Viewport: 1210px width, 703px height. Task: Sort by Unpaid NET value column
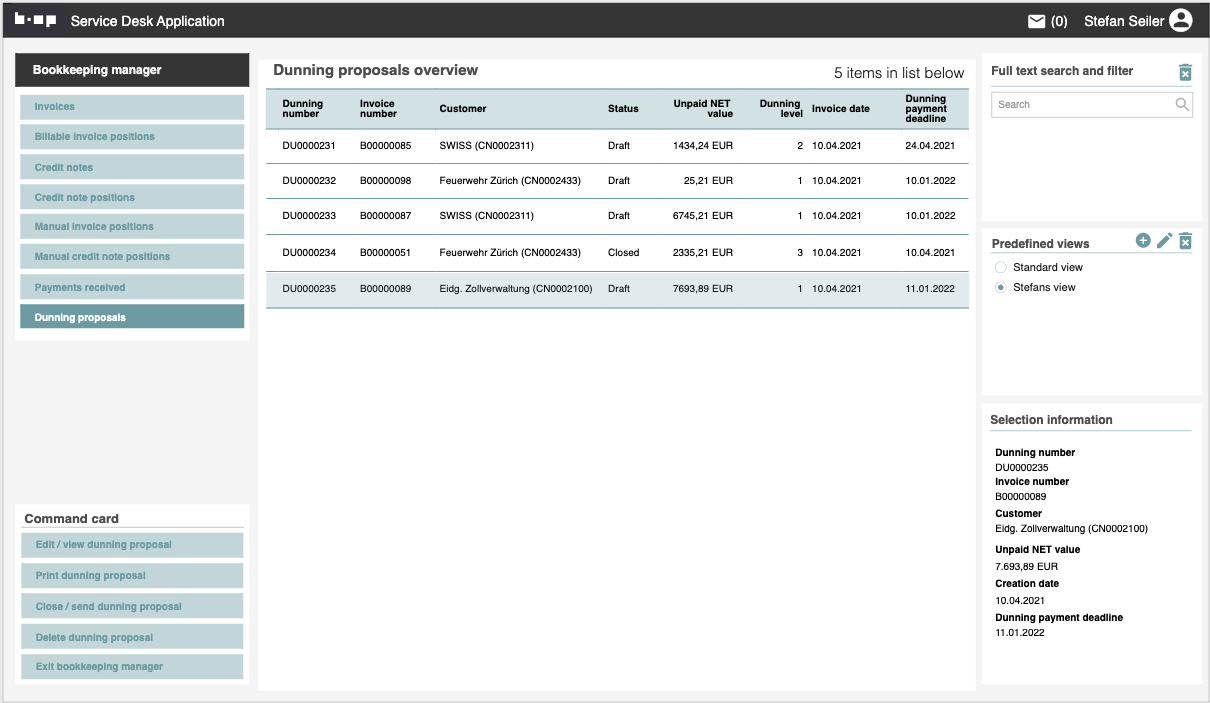click(x=703, y=108)
